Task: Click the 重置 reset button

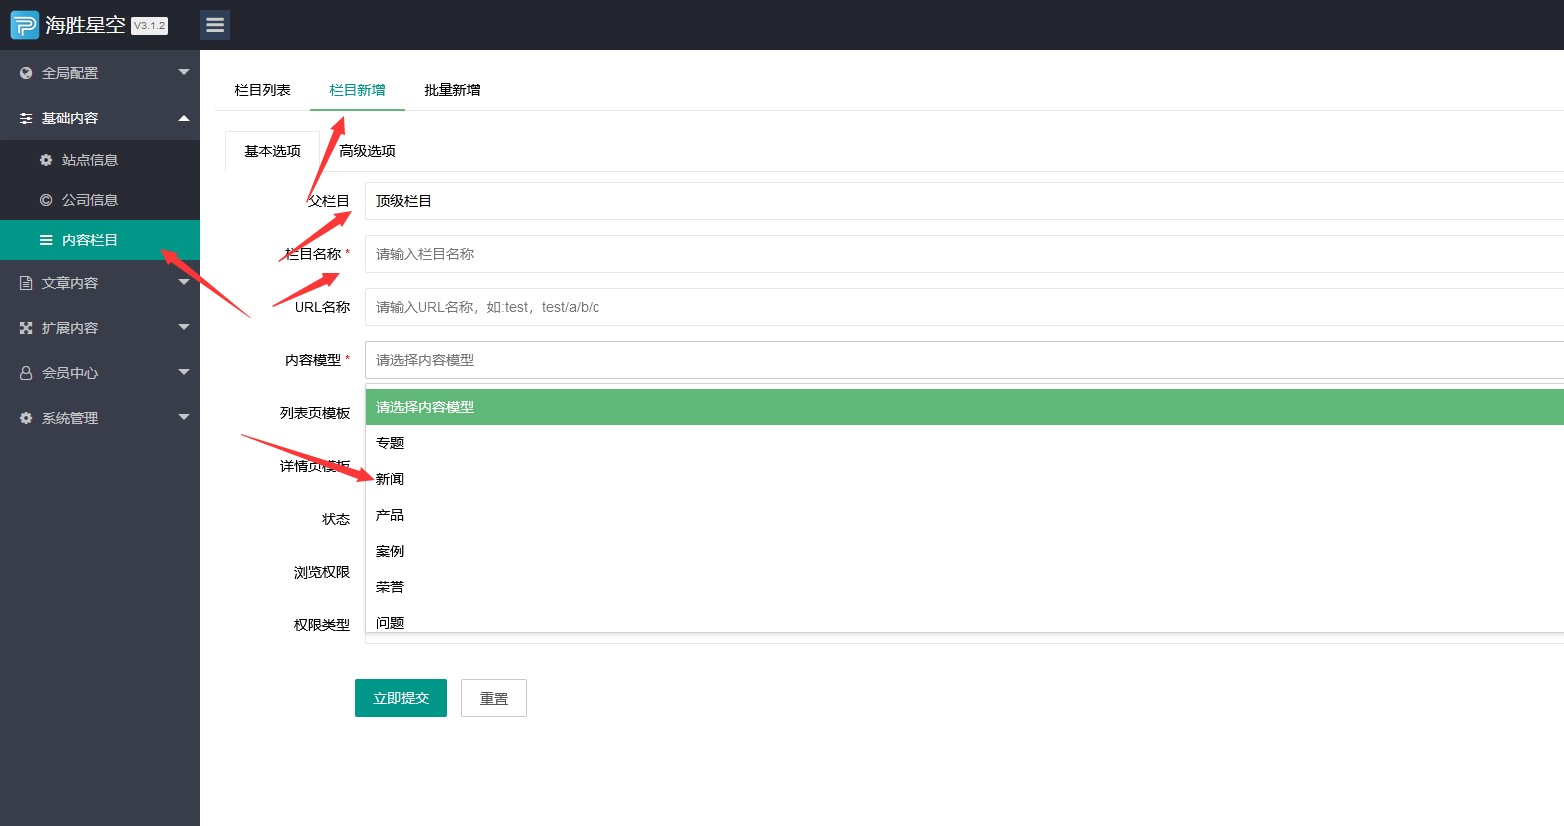Action: tap(494, 698)
